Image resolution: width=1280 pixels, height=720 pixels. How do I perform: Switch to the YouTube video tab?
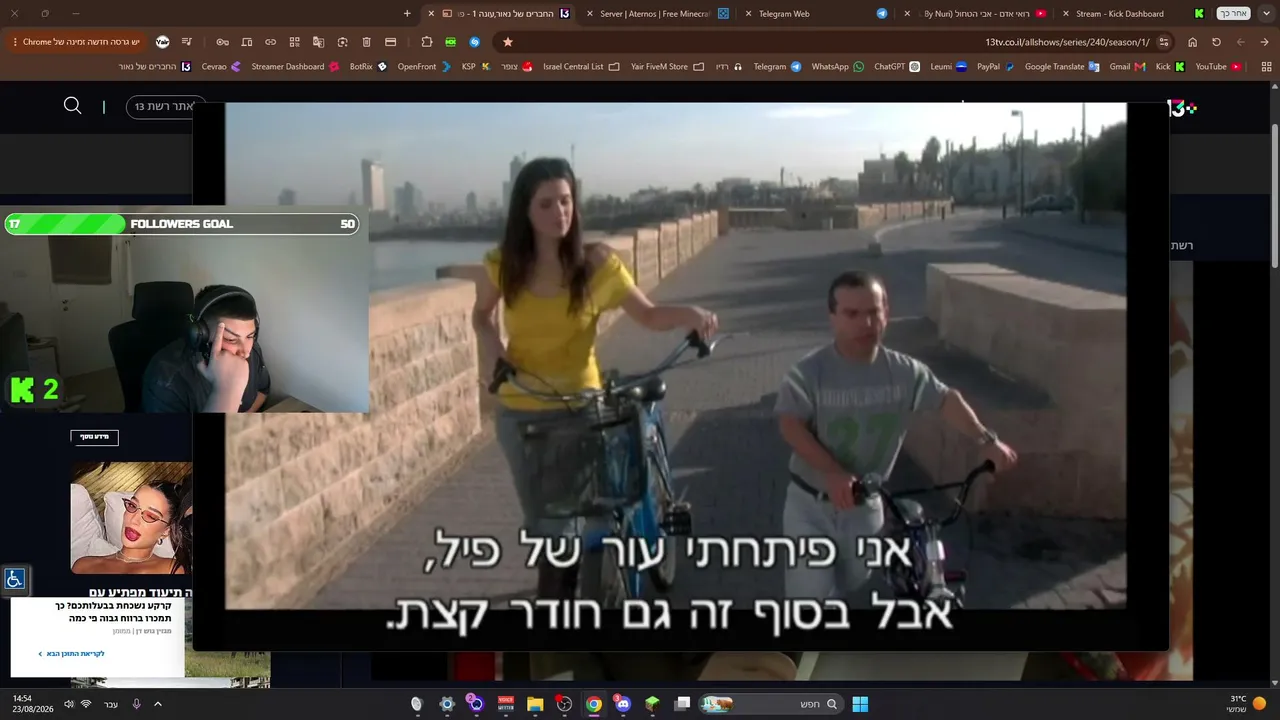coord(974,14)
